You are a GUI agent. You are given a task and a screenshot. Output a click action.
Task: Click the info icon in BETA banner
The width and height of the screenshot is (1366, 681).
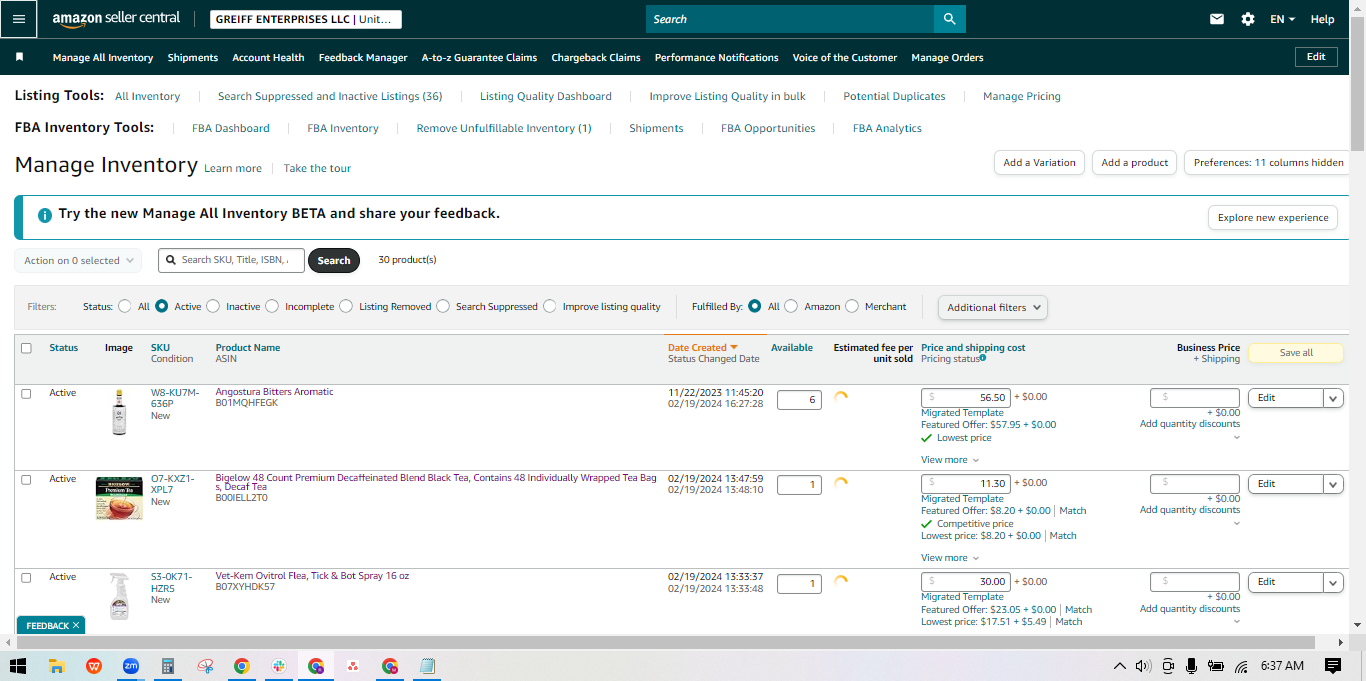(x=44, y=215)
